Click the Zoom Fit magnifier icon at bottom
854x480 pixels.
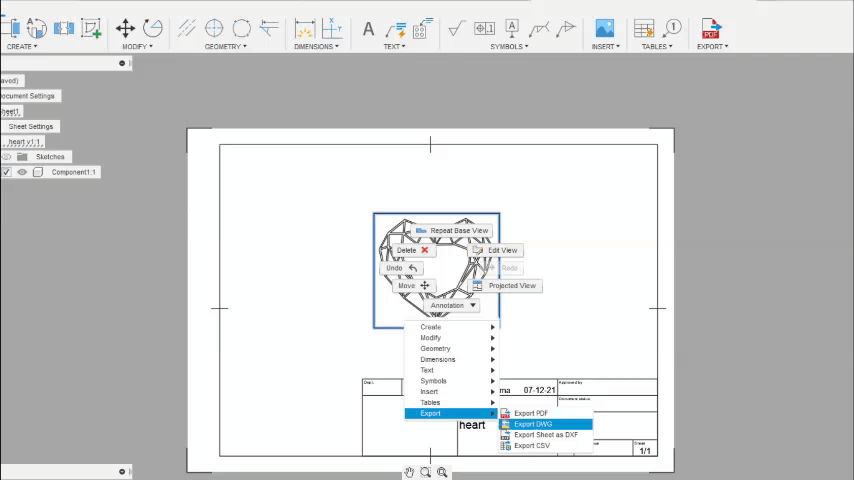(442, 472)
